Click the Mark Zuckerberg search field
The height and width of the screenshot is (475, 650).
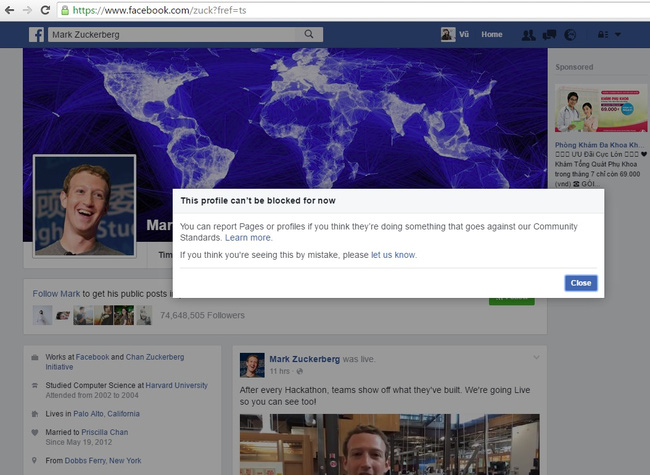(x=171, y=34)
